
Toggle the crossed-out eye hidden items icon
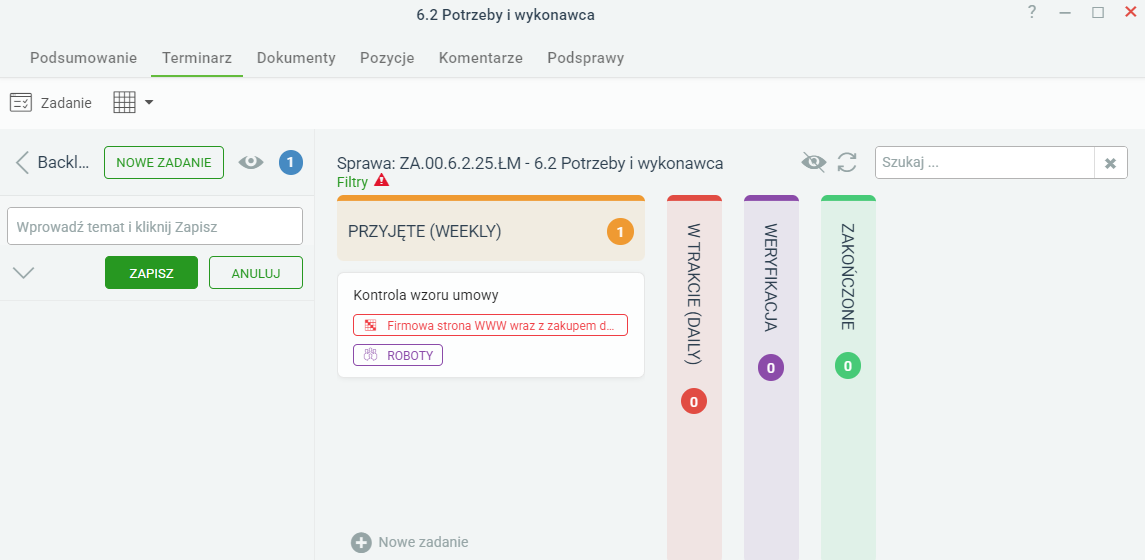point(813,162)
